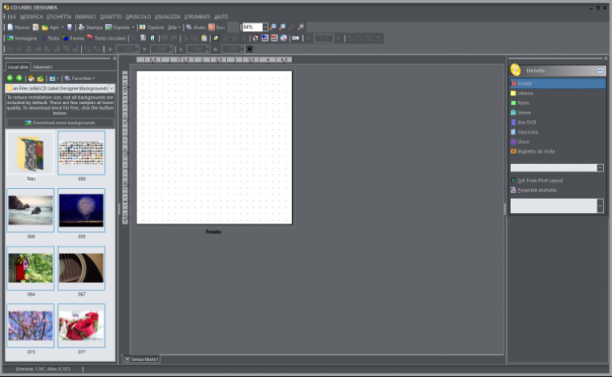
Task: Open the ETICHETTA menu
Action: tap(59, 17)
